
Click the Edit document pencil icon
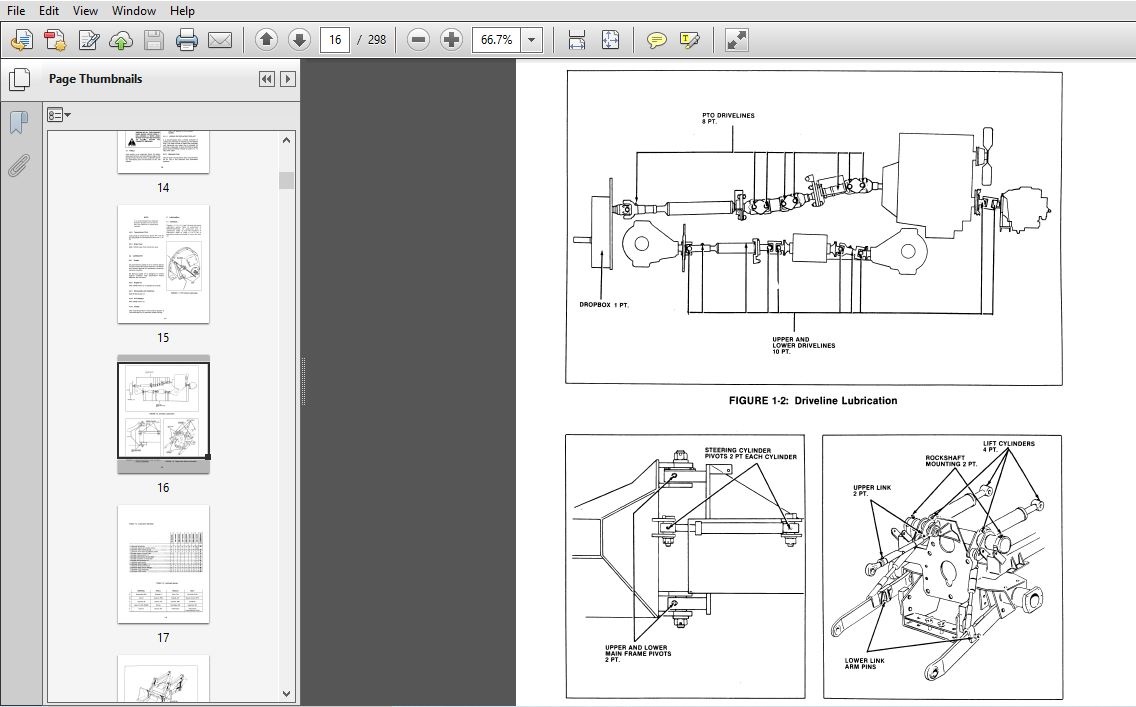pyautogui.click(x=88, y=40)
